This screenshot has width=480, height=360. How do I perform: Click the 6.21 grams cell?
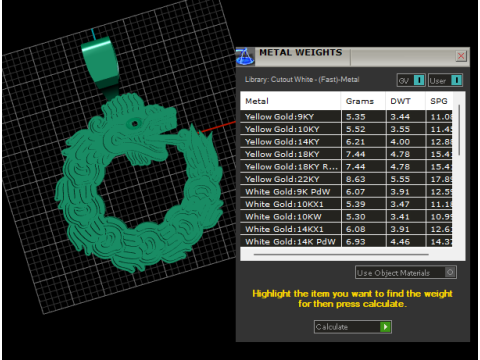(x=363, y=142)
